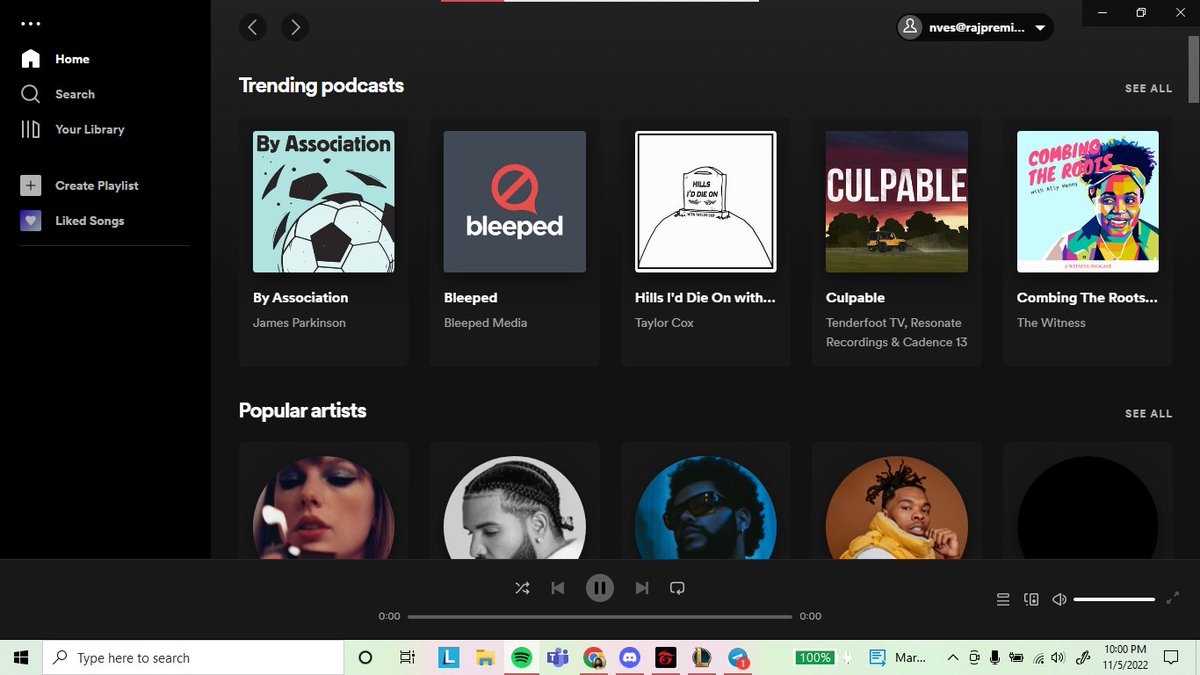
Task: Open Google Chrome from taskbar
Action: coord(594,658)
